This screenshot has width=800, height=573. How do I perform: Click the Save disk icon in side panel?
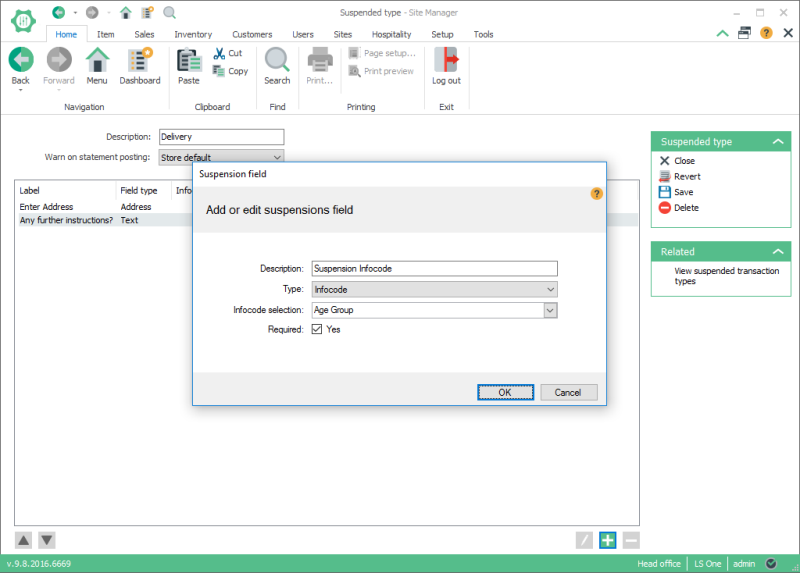click(664, 192)
